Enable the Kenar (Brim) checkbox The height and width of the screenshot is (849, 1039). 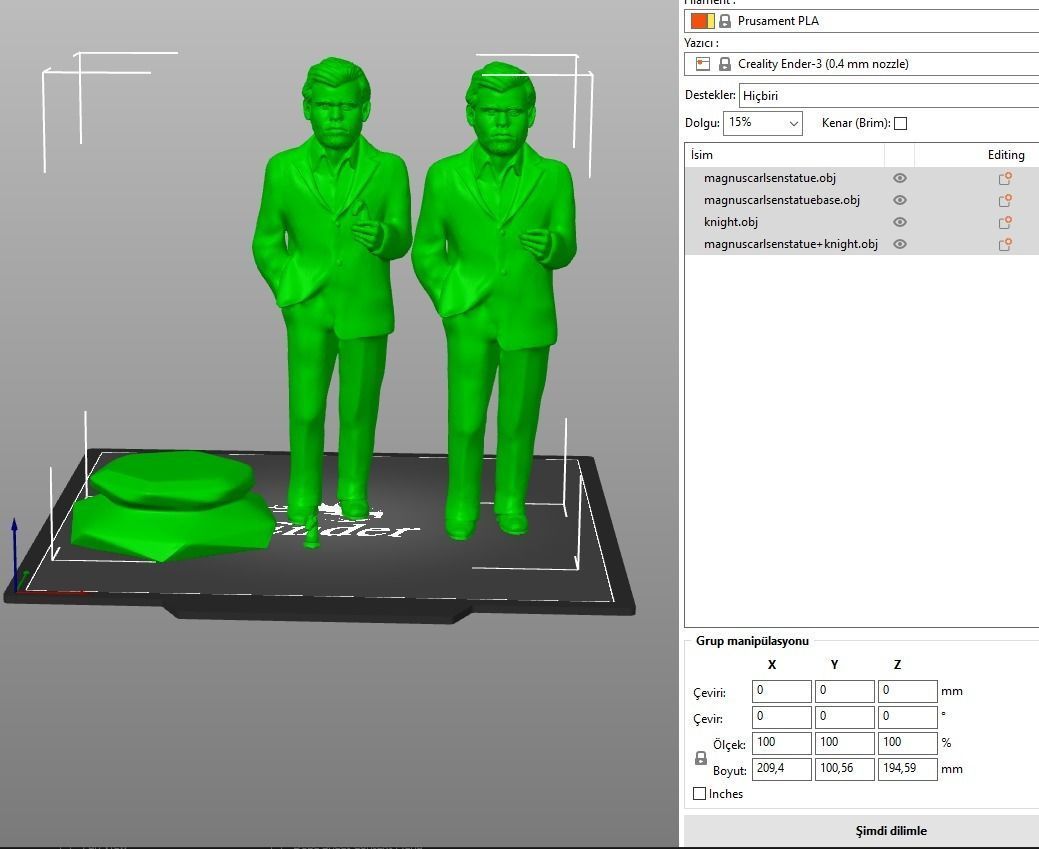[901, 123]
